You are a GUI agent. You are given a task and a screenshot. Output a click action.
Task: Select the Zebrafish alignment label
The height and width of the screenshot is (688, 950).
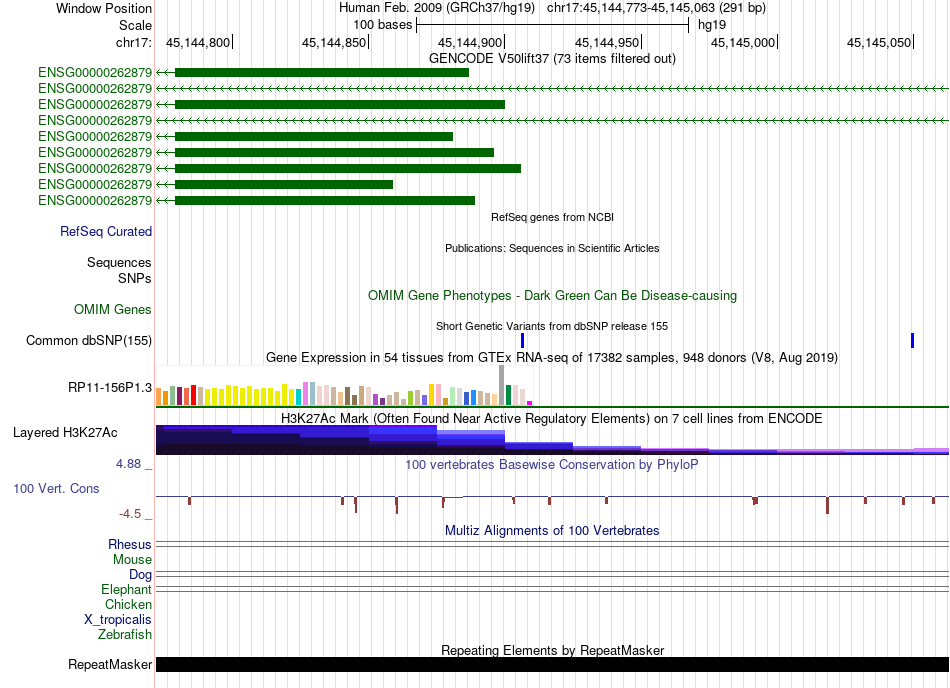(x=125, y=635)
